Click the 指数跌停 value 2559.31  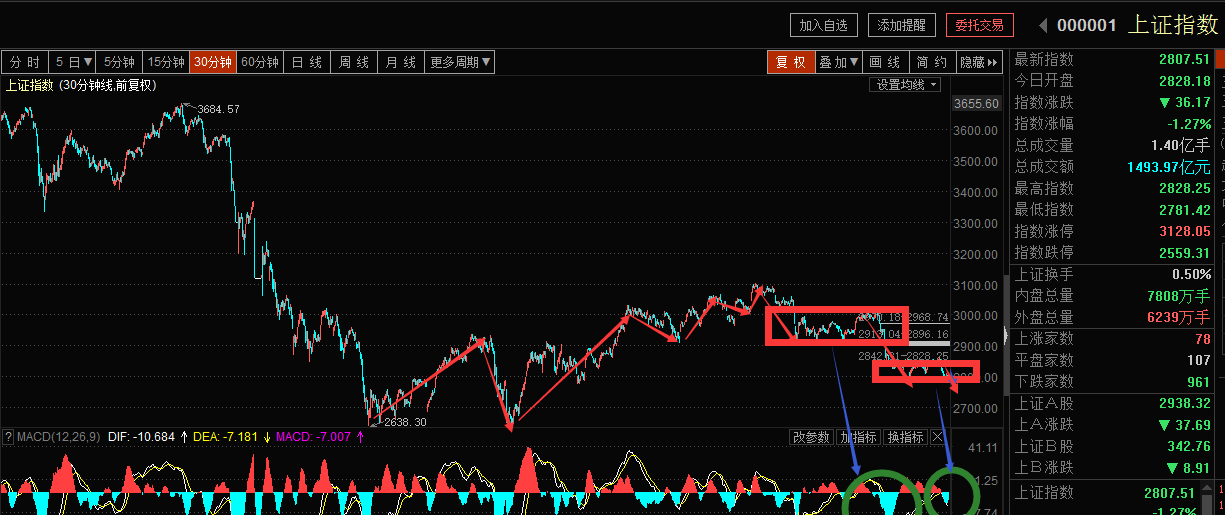1185,252
